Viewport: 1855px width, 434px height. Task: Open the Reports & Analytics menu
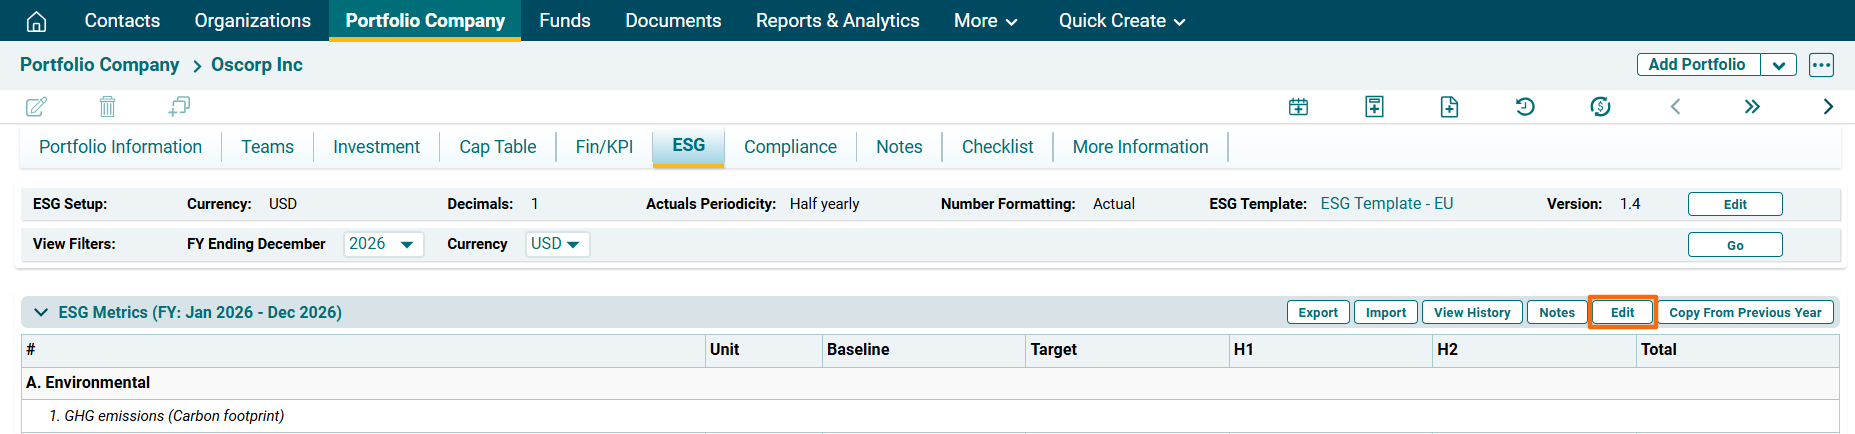click(837, 21)
